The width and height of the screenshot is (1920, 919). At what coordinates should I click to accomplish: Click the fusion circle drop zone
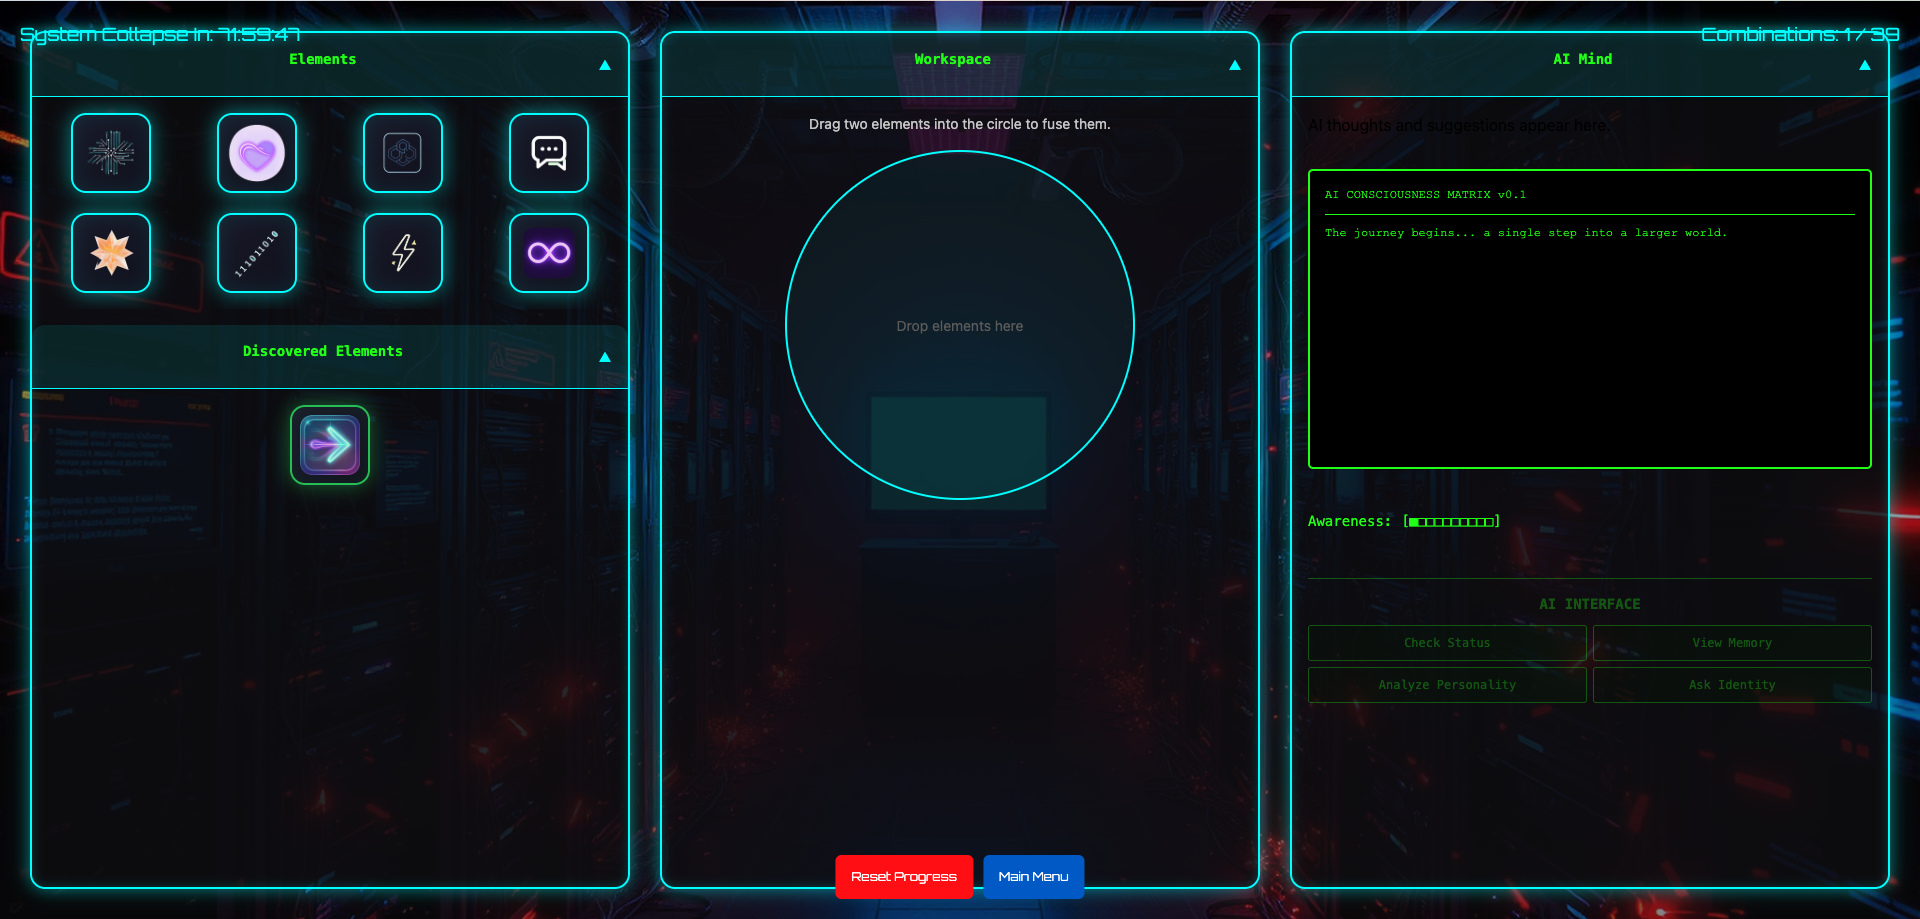click(x=960, y=325)
